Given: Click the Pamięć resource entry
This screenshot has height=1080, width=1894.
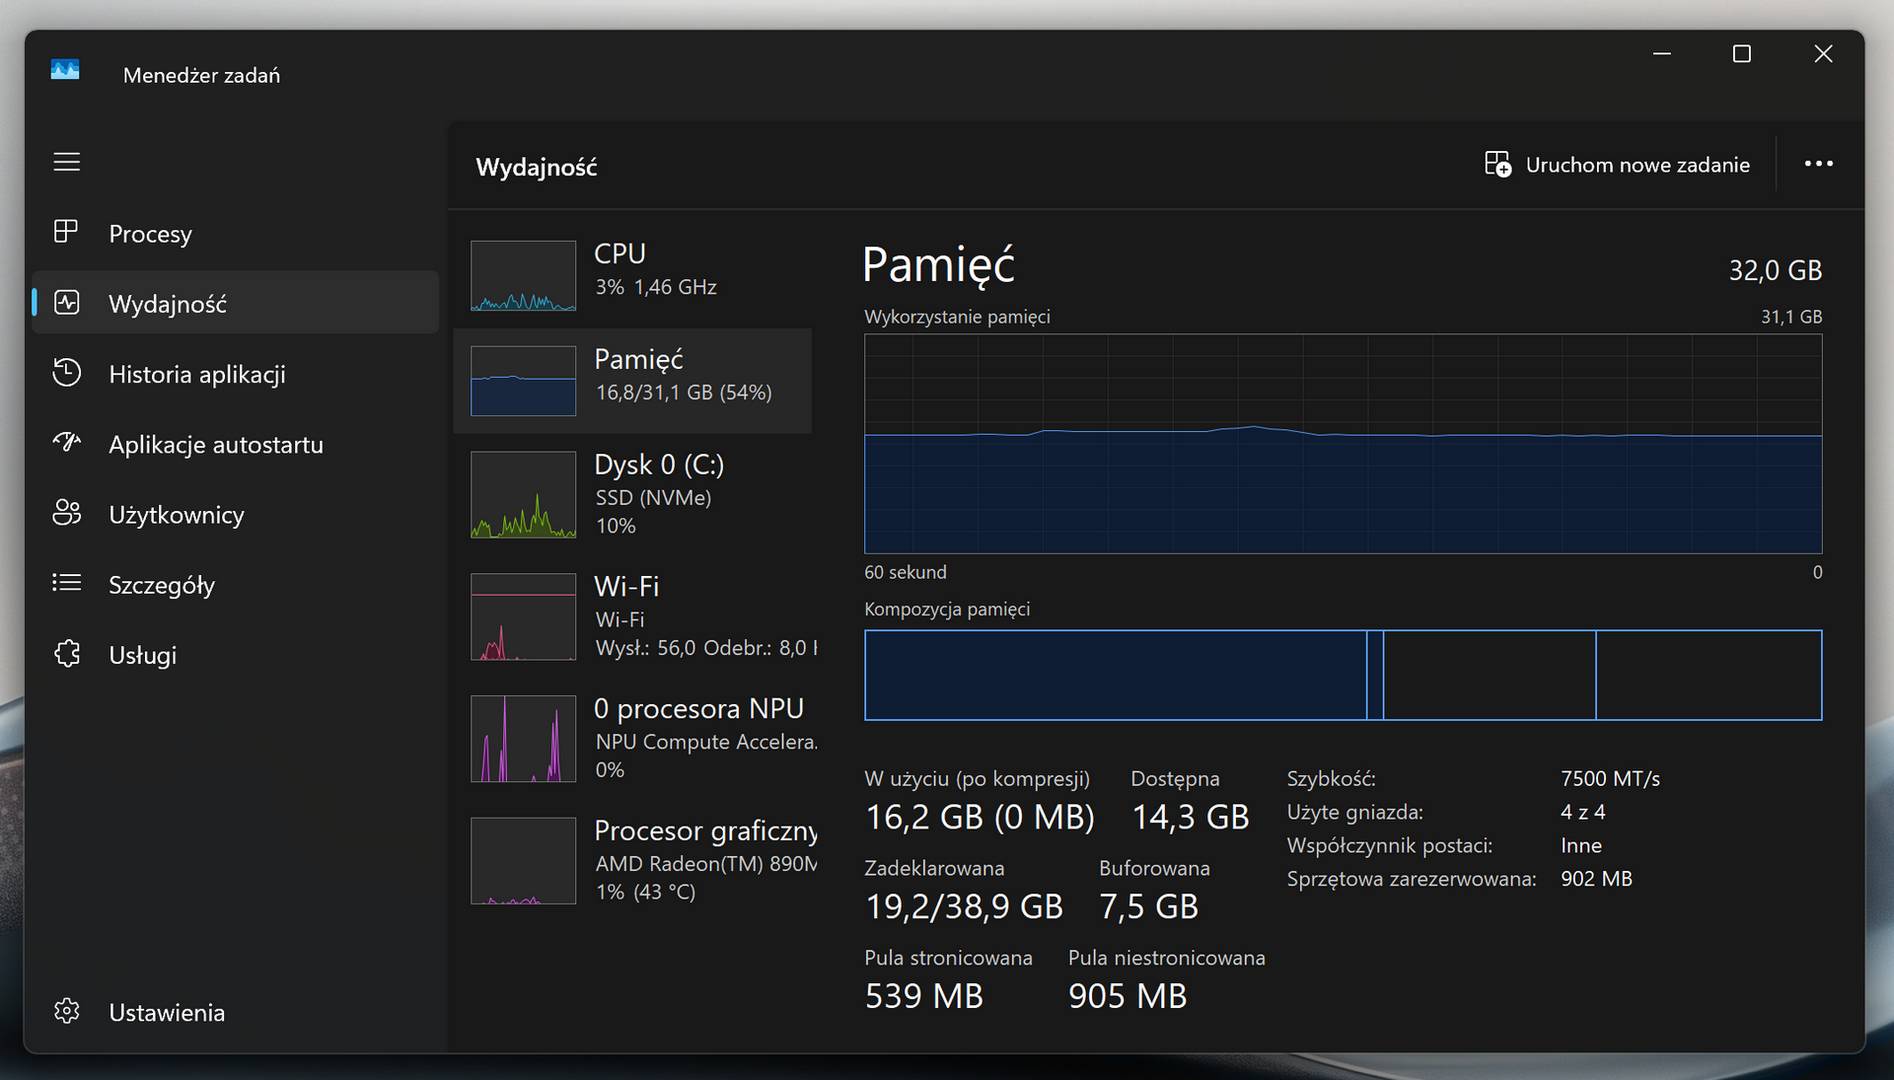Looking at the screenshot, I should tap(640, 380).
